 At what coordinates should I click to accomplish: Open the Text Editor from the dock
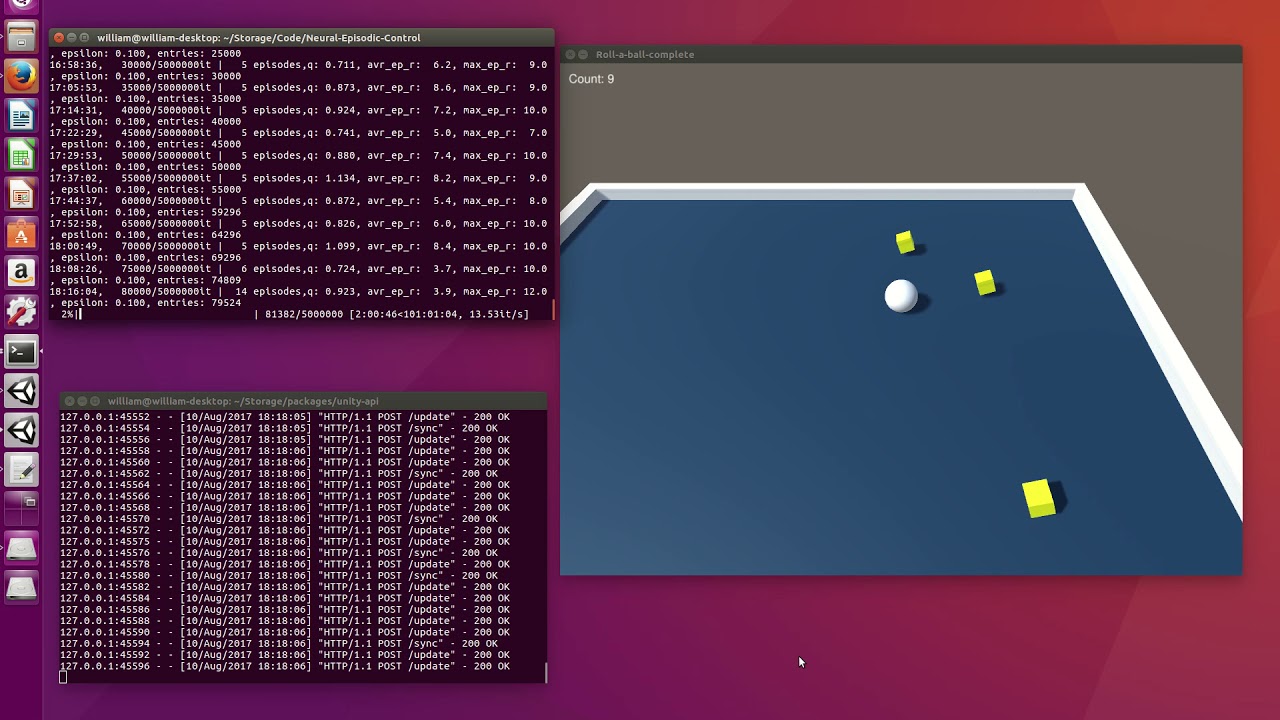click(21, 470)
